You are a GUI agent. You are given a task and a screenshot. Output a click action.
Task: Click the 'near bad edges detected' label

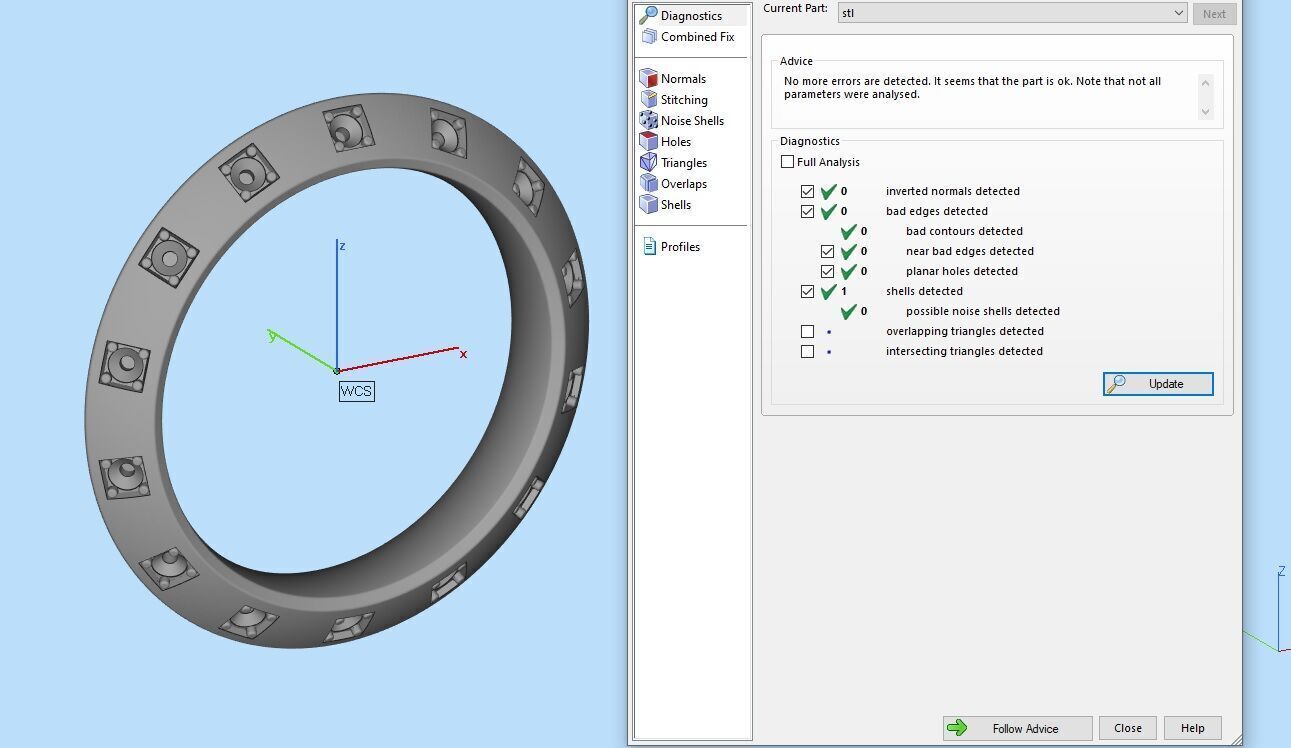(970, 251)
